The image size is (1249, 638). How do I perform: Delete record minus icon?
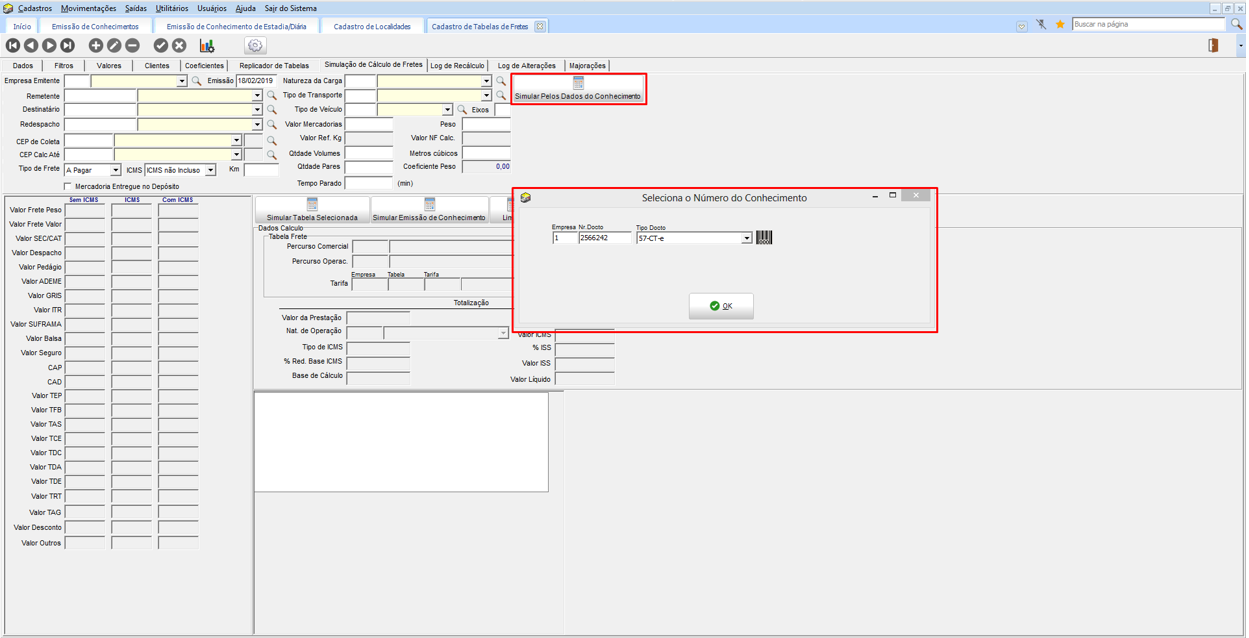132,45
